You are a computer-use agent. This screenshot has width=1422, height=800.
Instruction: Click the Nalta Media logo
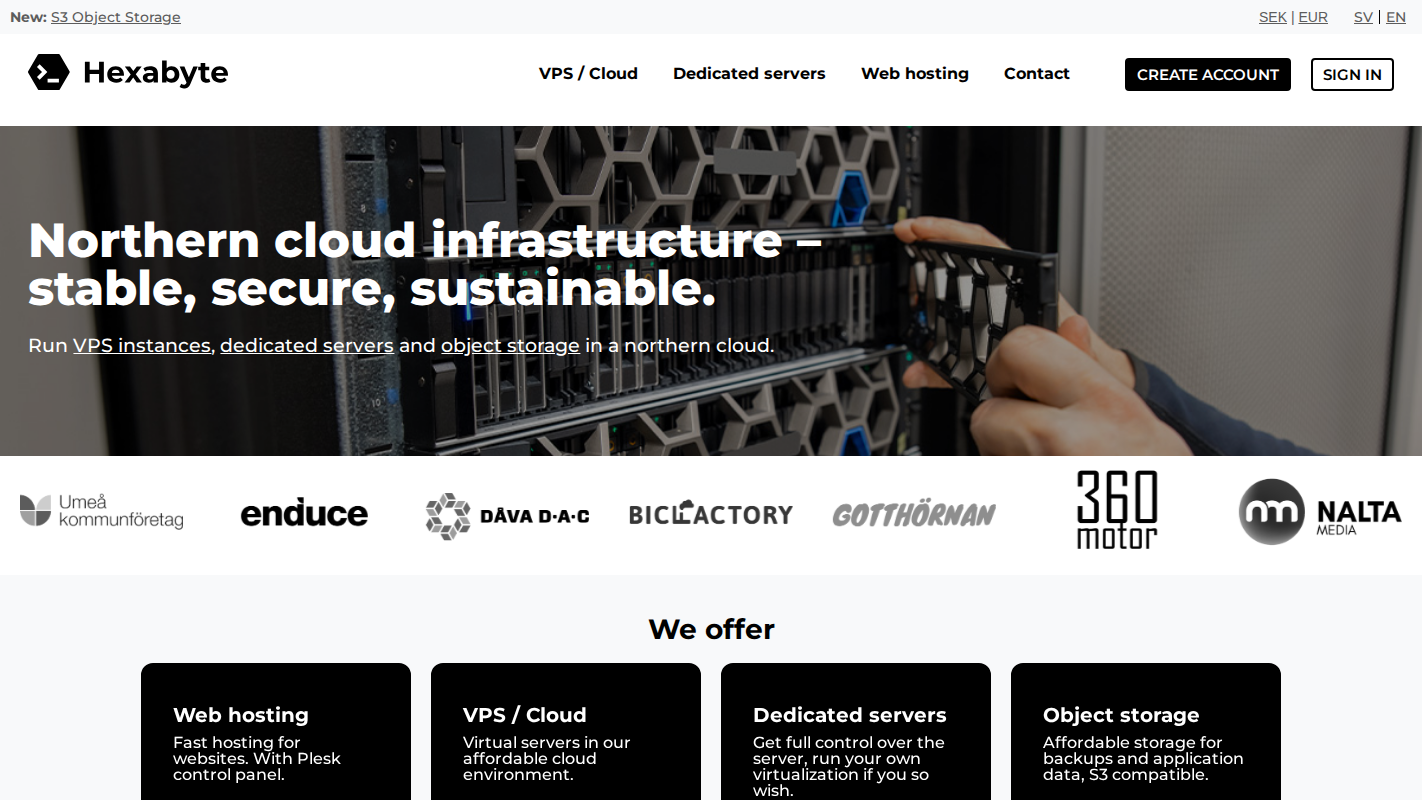pos(1320,512)
